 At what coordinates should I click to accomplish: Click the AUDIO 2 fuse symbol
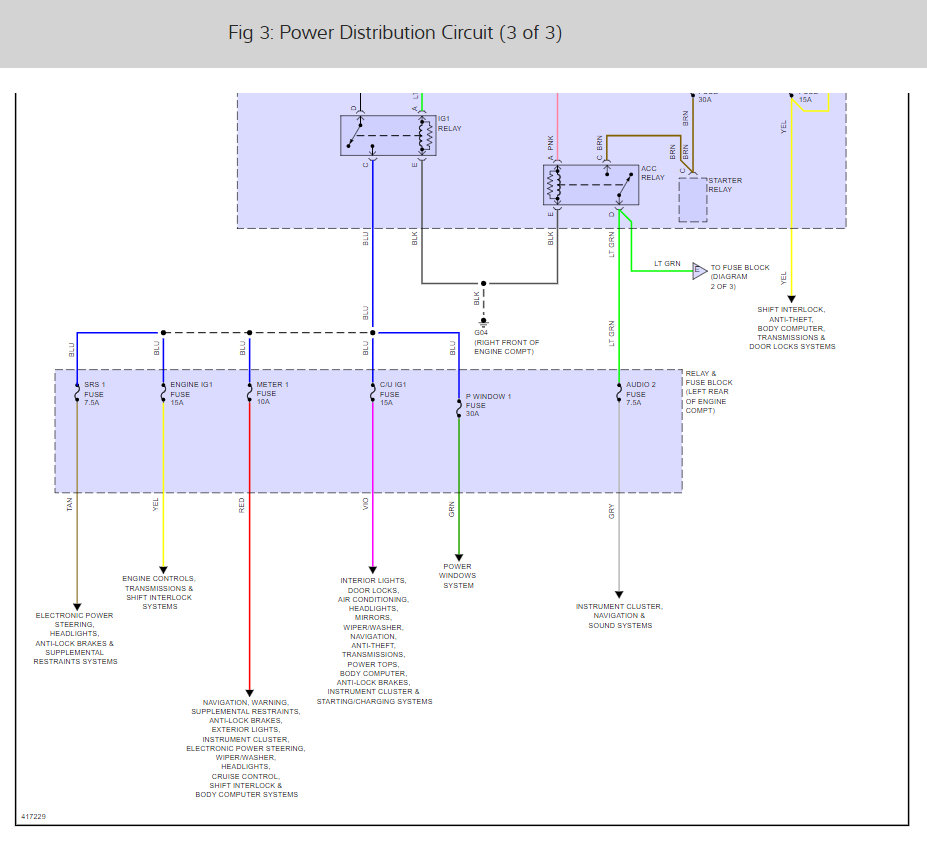619,393
